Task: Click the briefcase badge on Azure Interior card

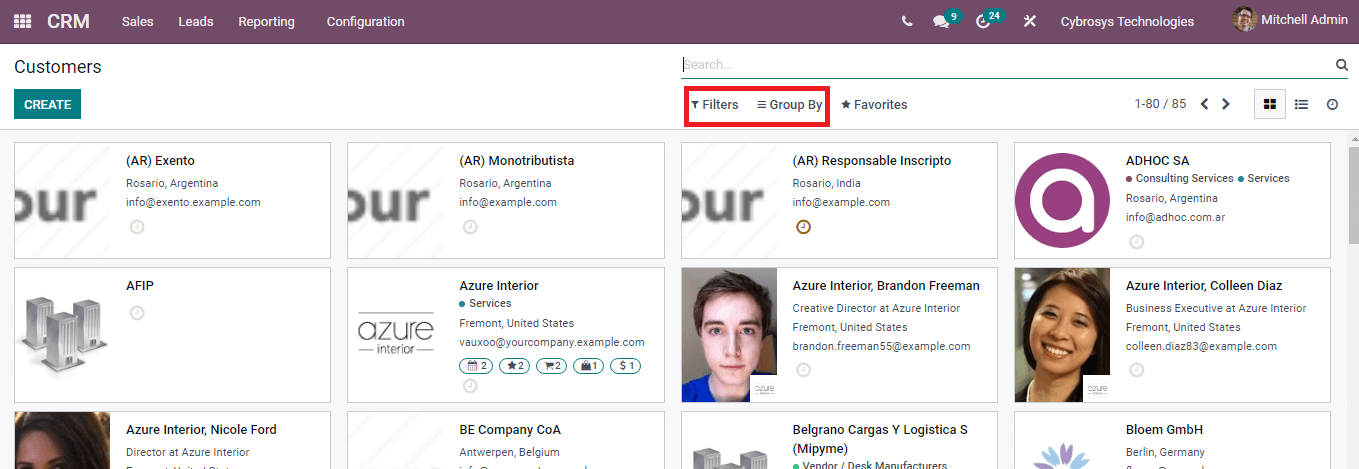Action: (x=589, y=366)
